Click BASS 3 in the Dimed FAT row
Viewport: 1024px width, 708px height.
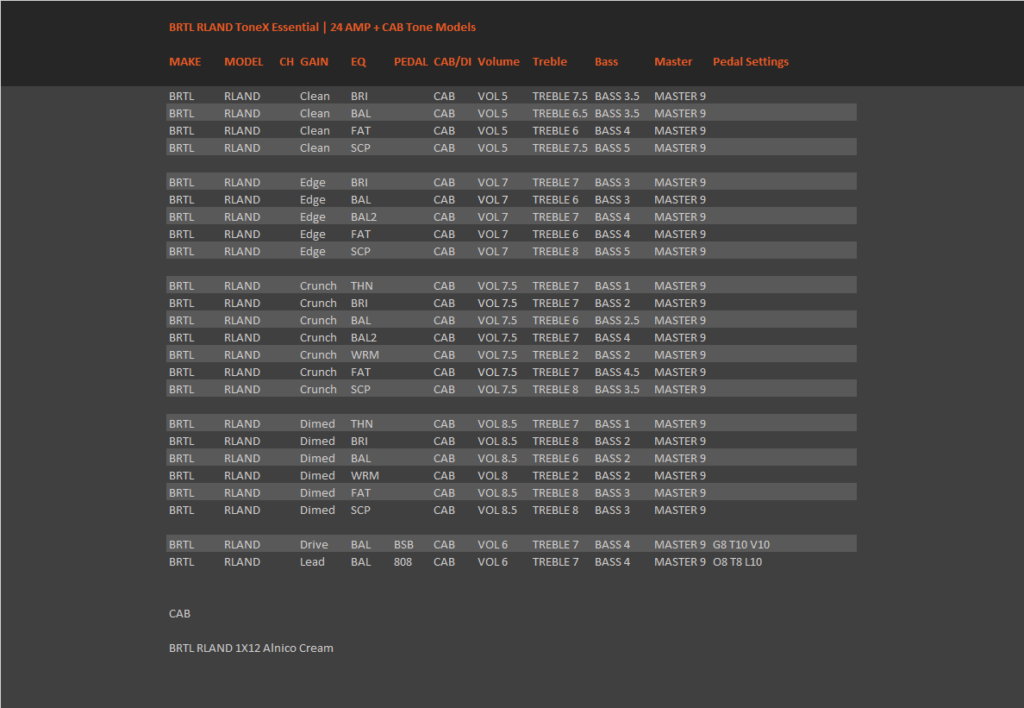[612, 492]
